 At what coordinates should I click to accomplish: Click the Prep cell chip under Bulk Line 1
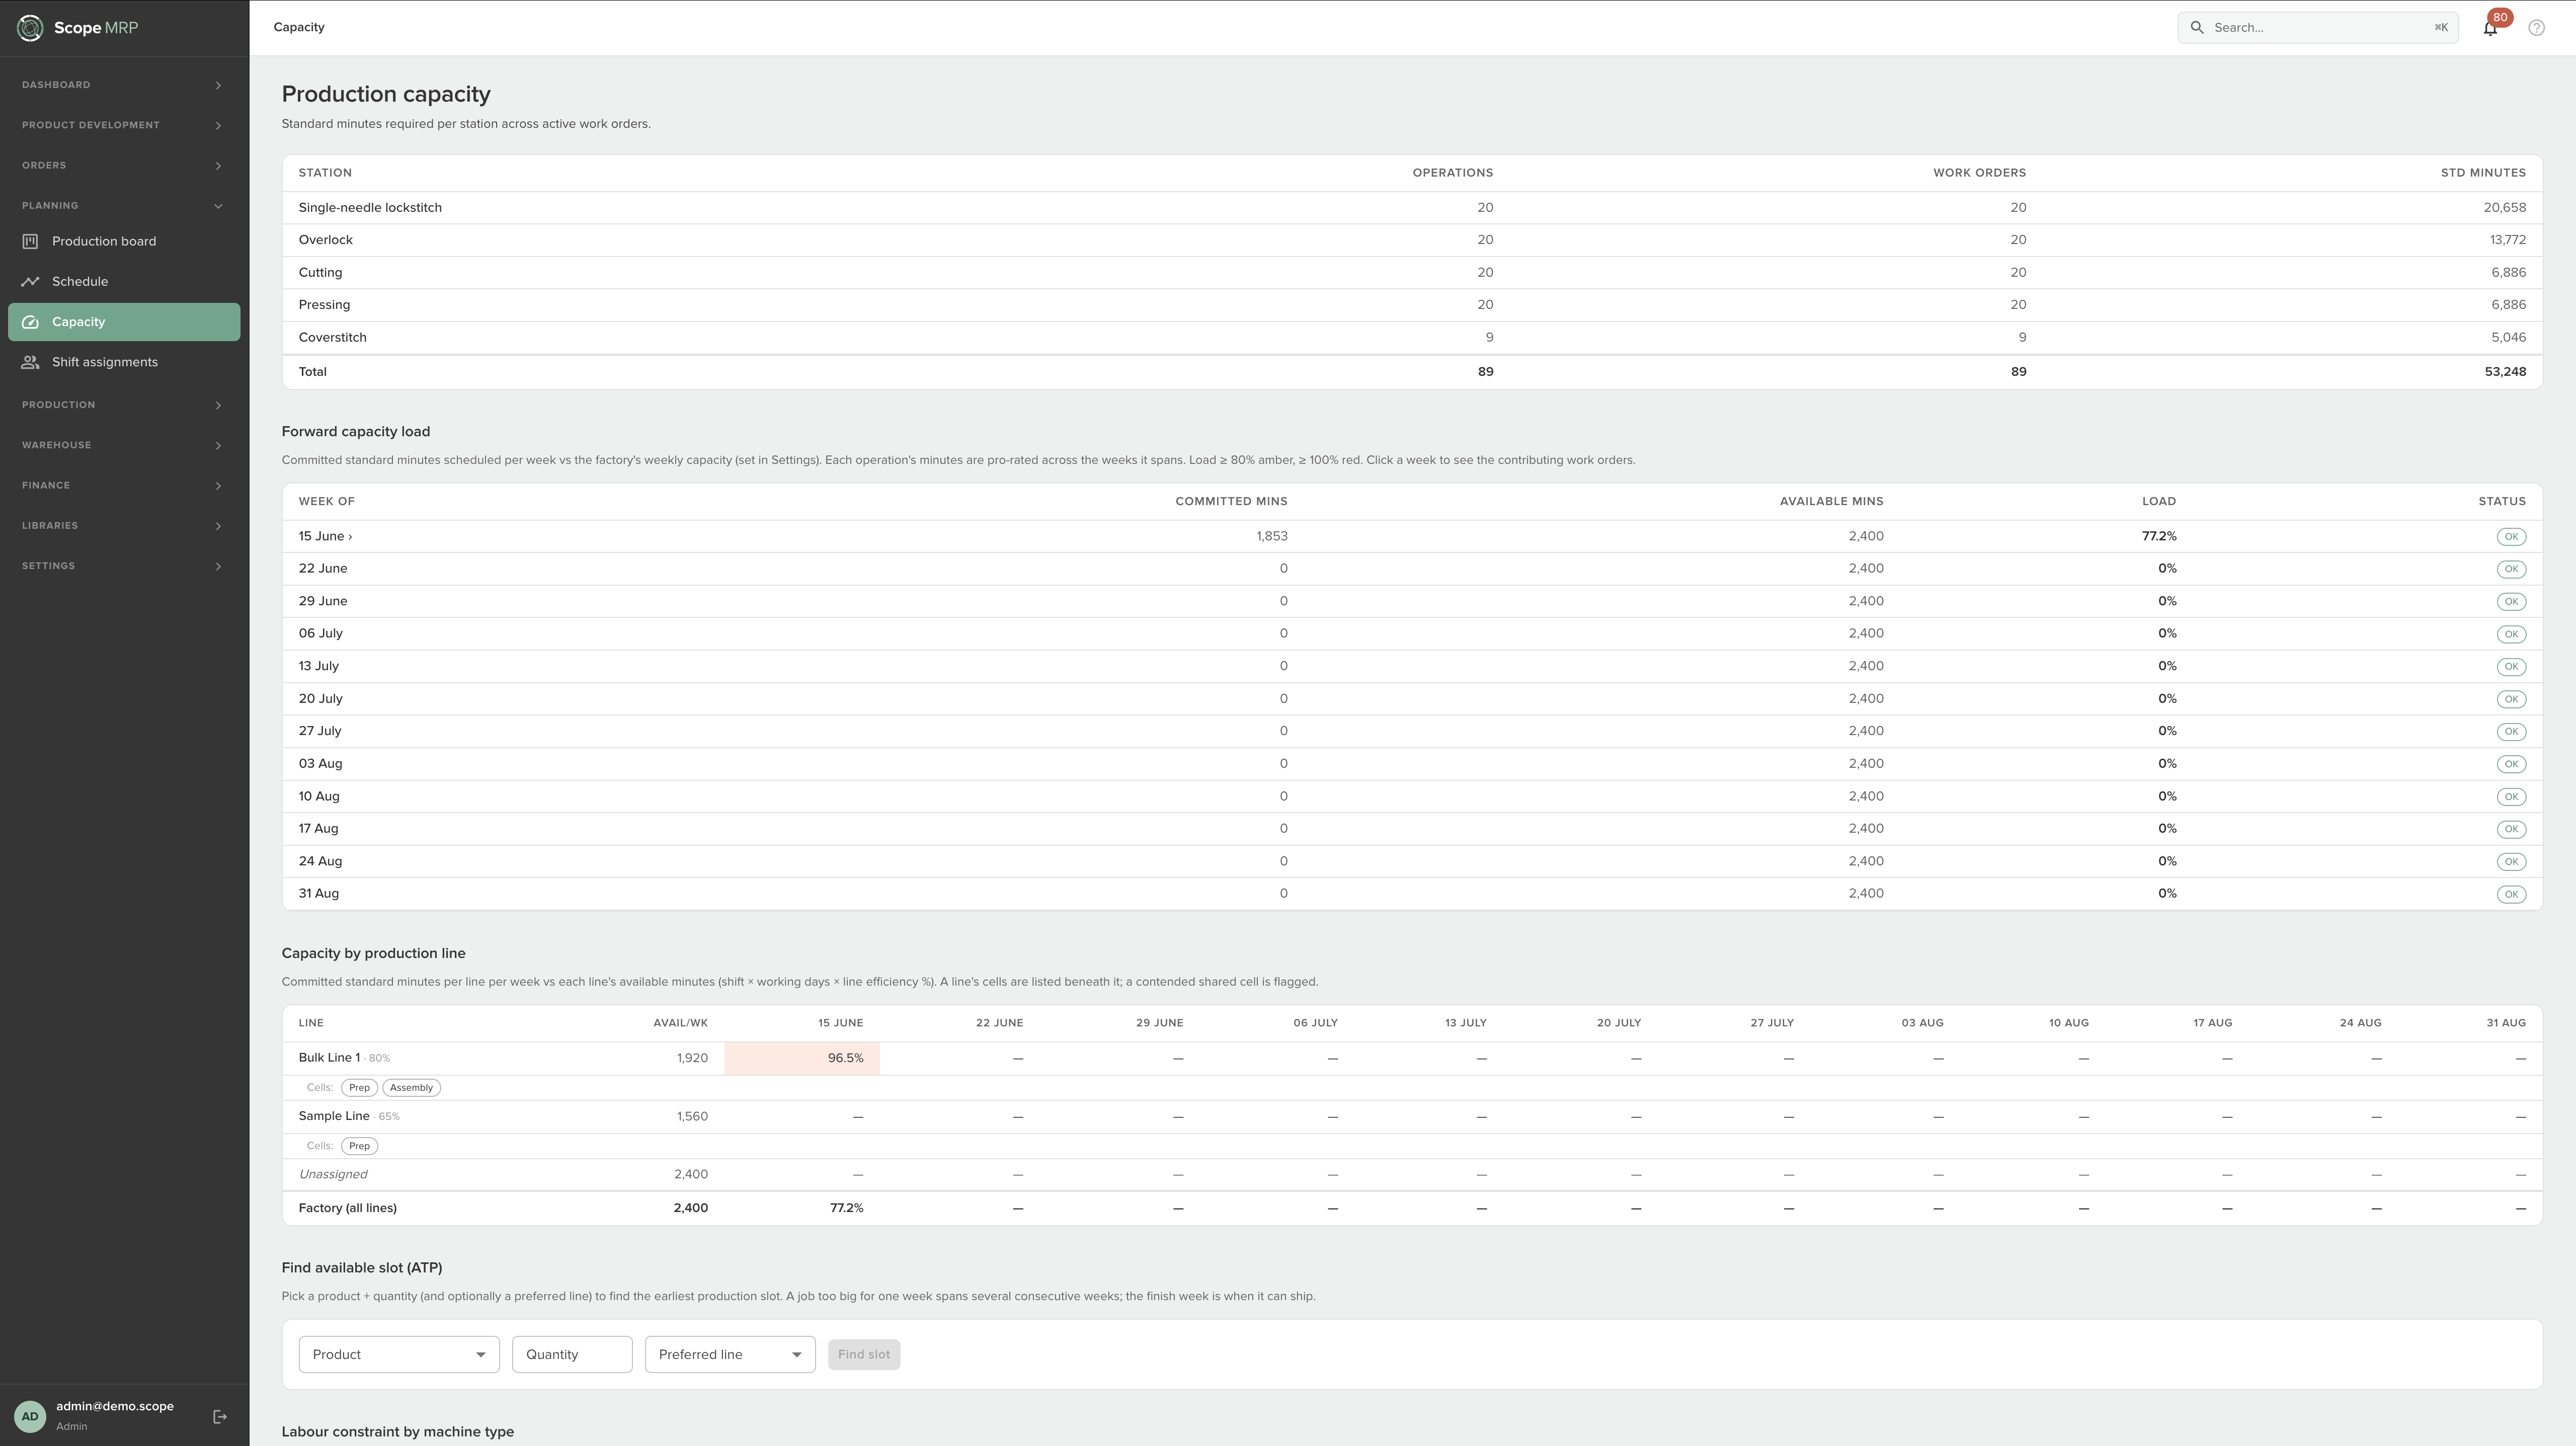pyautogui.click(x=359, y=1087)
